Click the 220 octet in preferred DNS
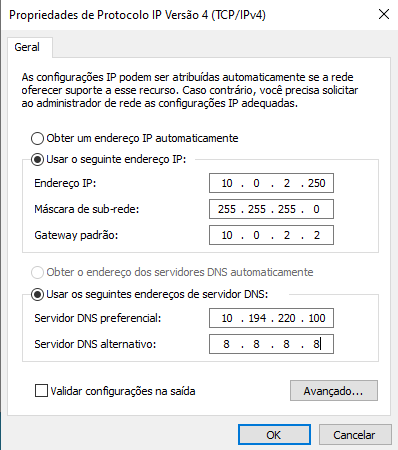Screen dimensions: 398x450 (x=287, y=318)
